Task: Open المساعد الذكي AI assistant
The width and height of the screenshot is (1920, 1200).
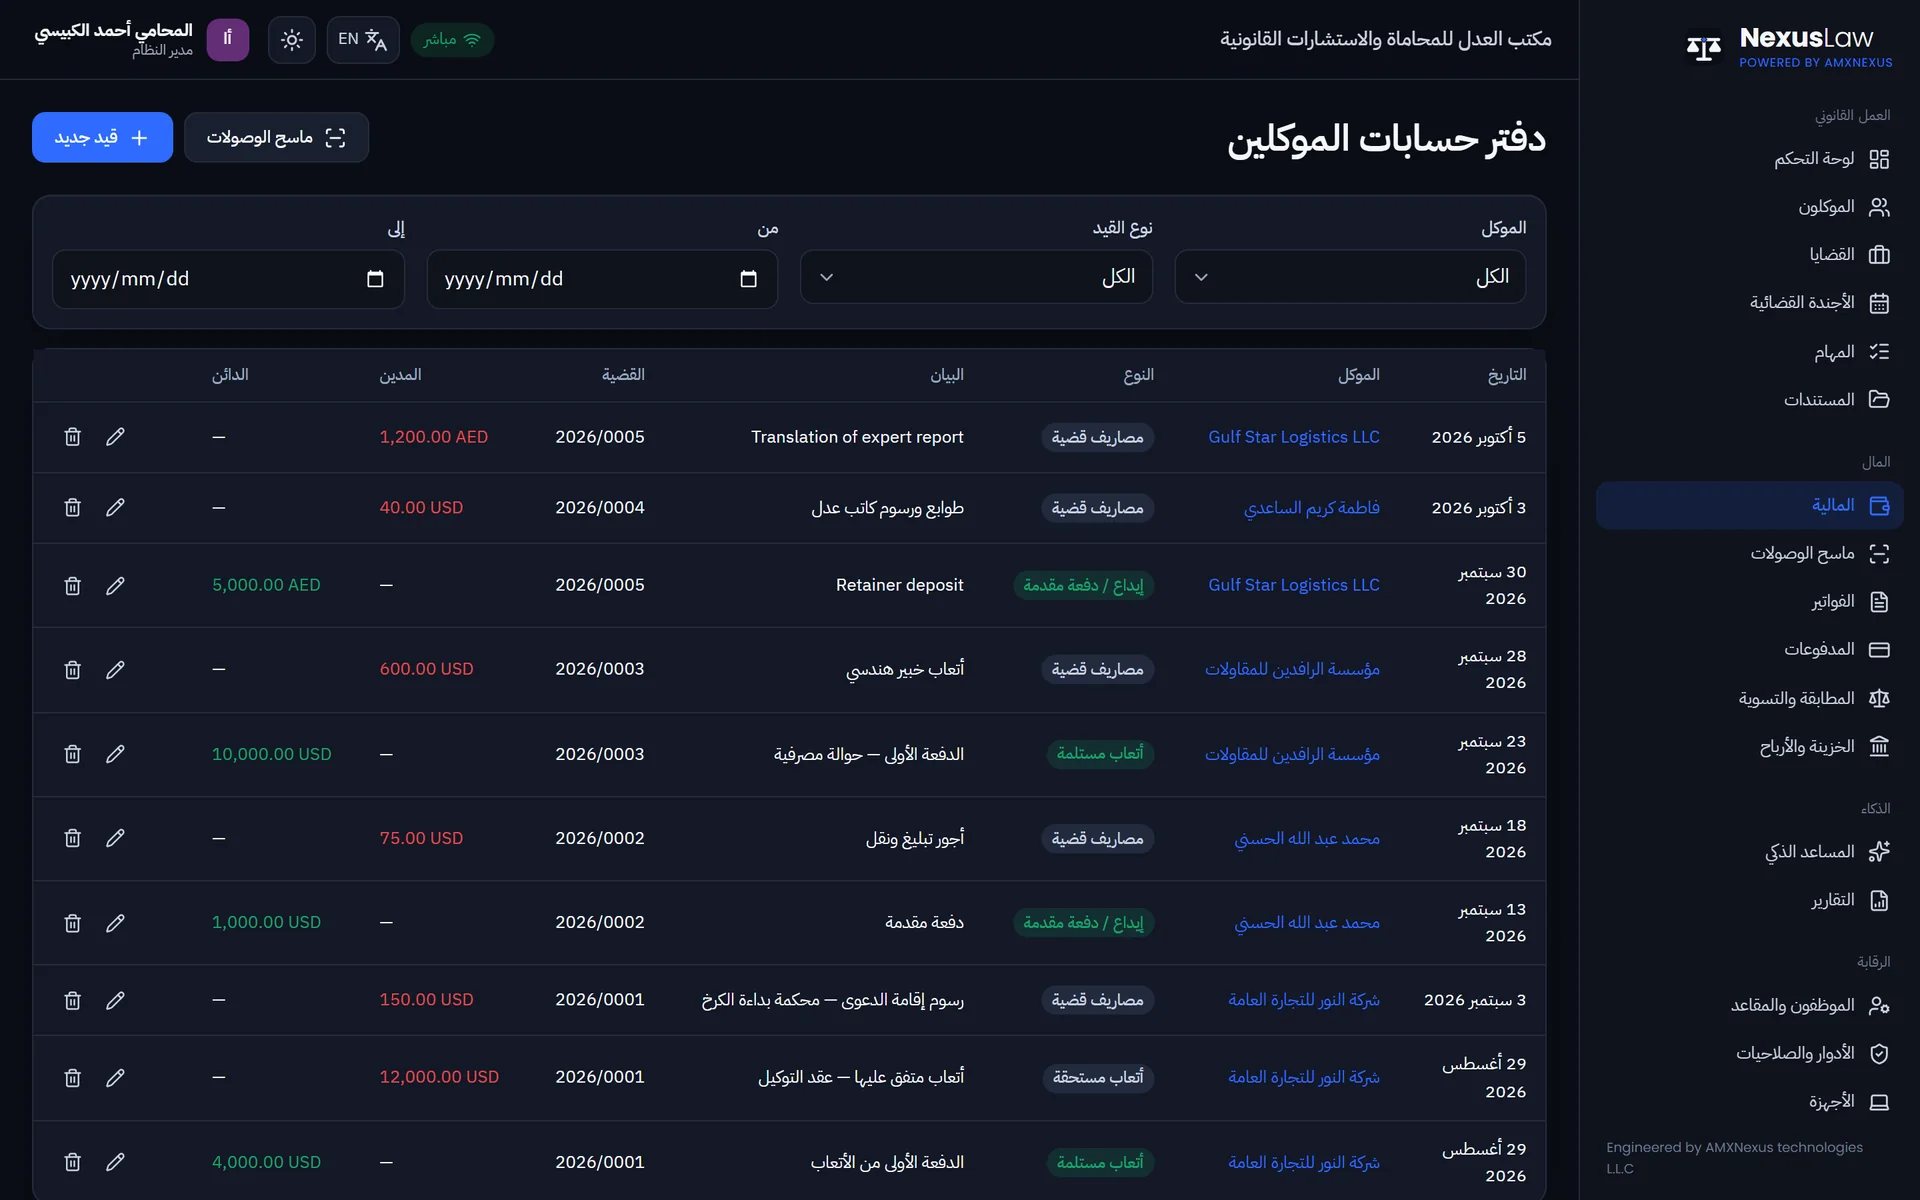Action: 1749,852
